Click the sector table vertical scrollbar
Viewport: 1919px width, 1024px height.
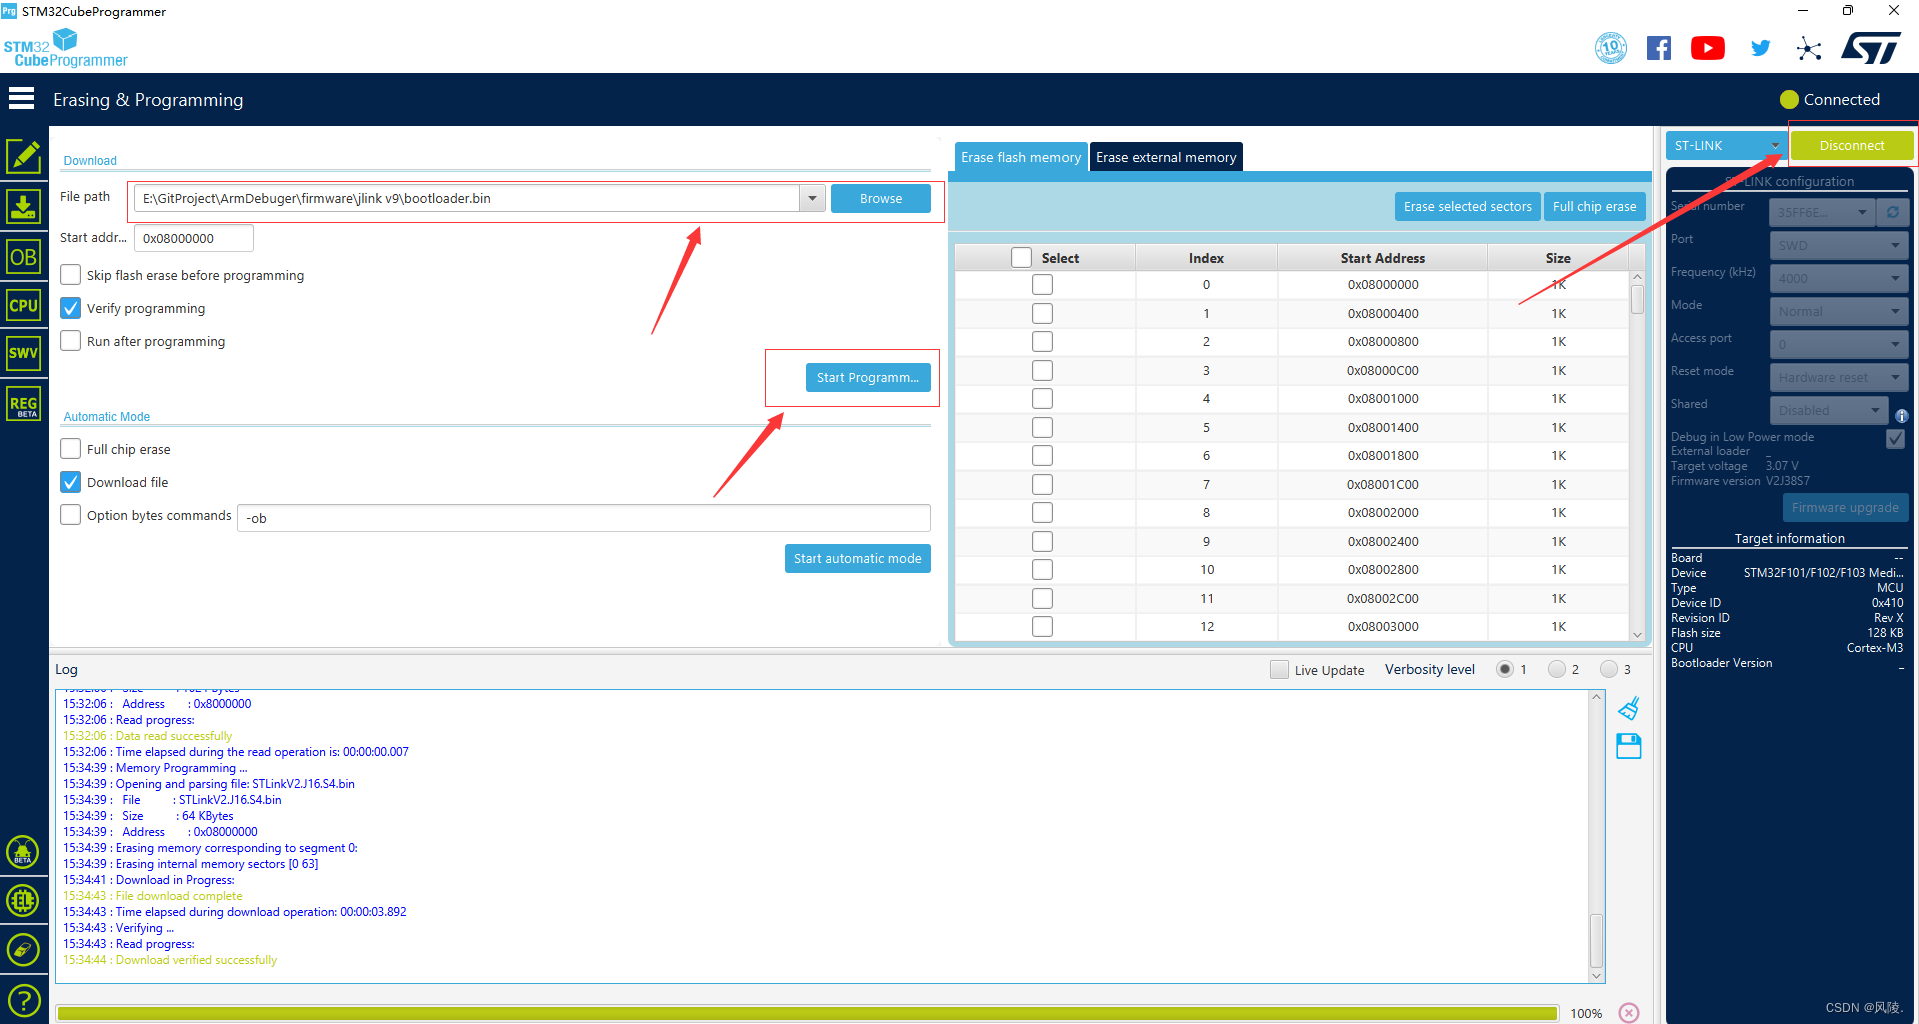1637,456
